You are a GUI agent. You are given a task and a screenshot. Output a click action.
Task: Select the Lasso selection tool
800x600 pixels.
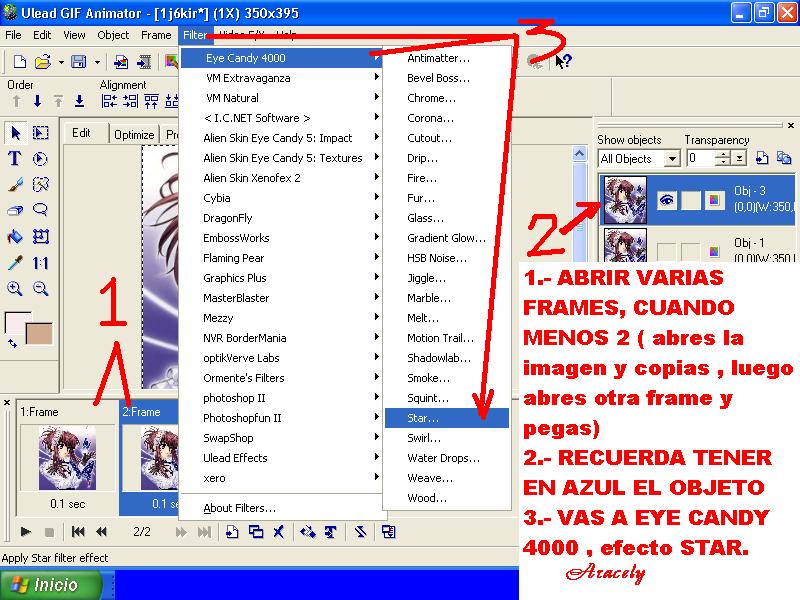pos(40,210)
